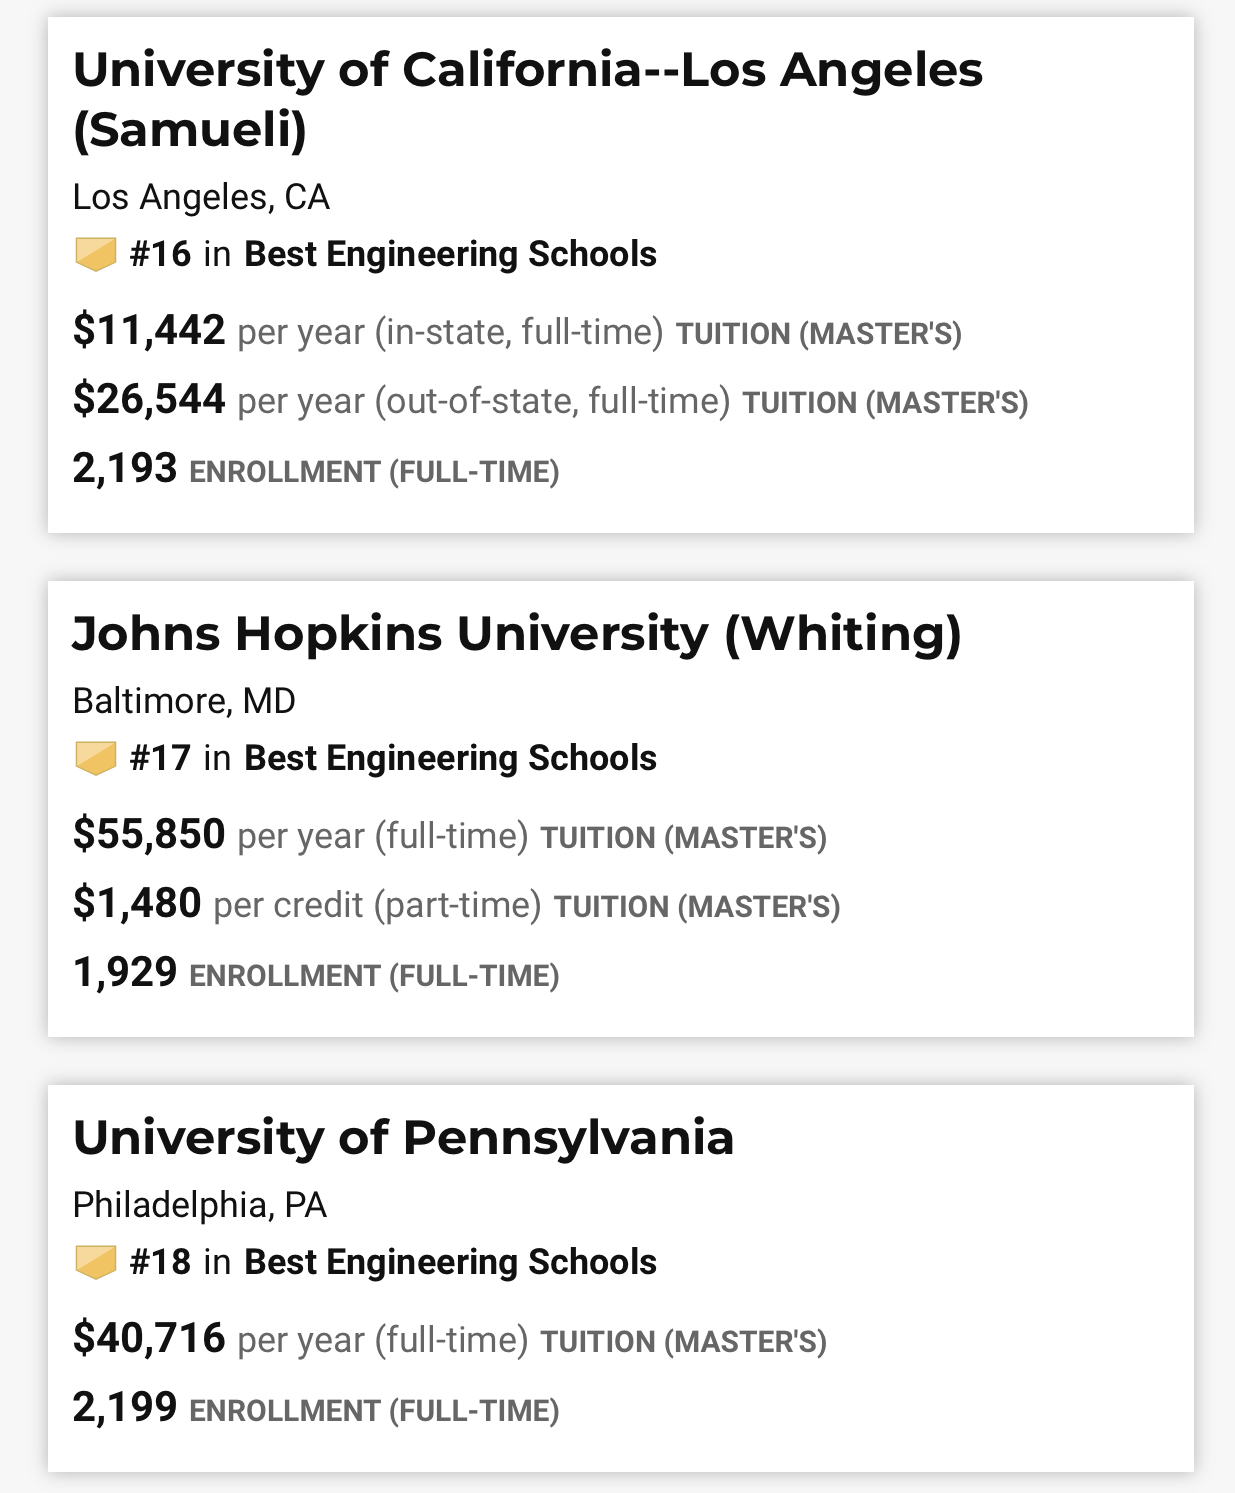This screenshot has height=1493, width=1235.
Task: Click Best Engineering Schools under Johns Hopkins
Action: (x=450, y=758)
